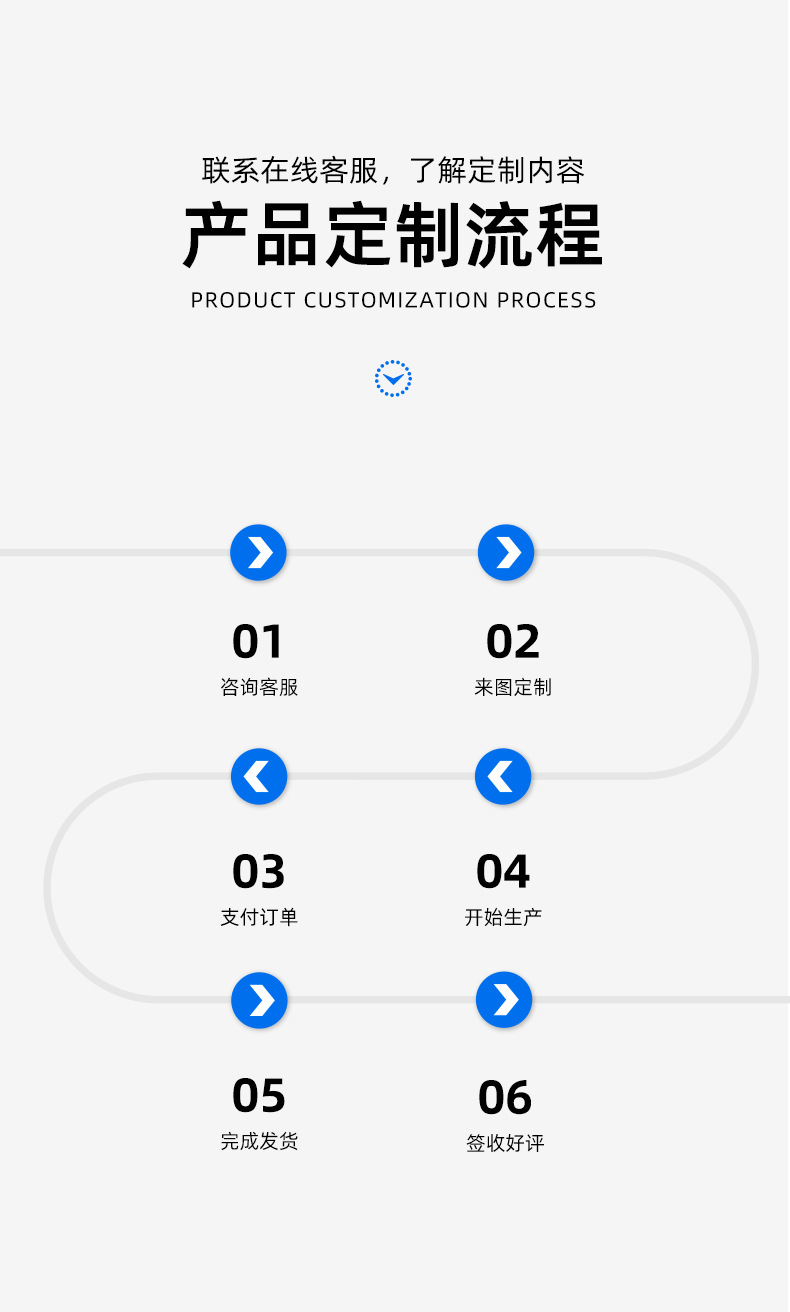790x1312 pixels.
Task: Select the 支付订单 step label
Action: [x=259, y=917]
